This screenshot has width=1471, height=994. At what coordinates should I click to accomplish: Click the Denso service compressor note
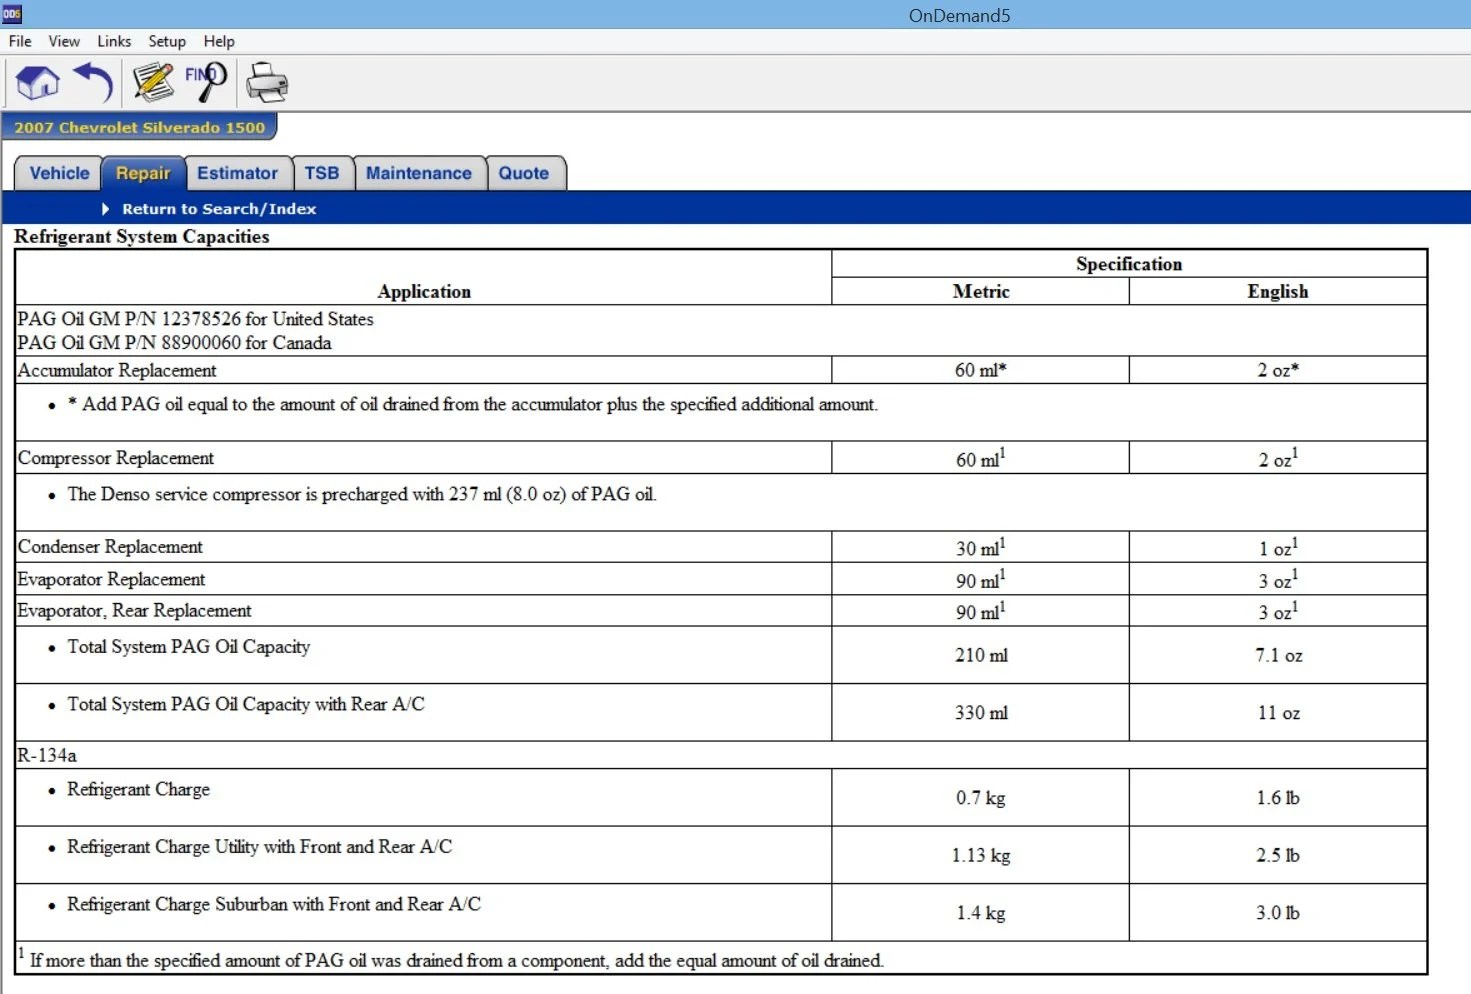point(362,494)
